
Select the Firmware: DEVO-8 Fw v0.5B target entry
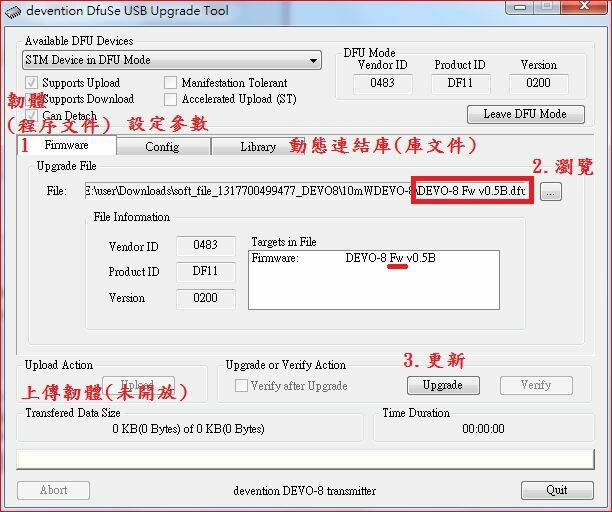pos(343,258)
